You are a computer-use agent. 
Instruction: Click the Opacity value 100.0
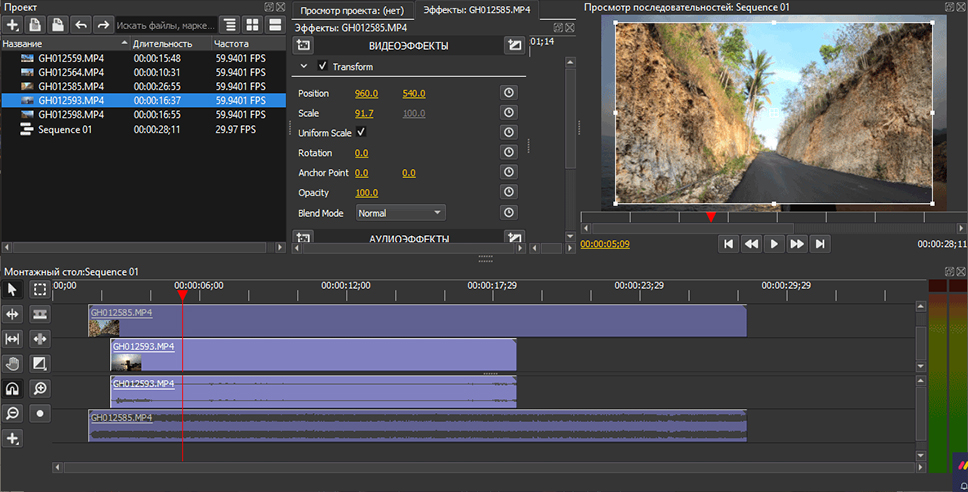366,193
